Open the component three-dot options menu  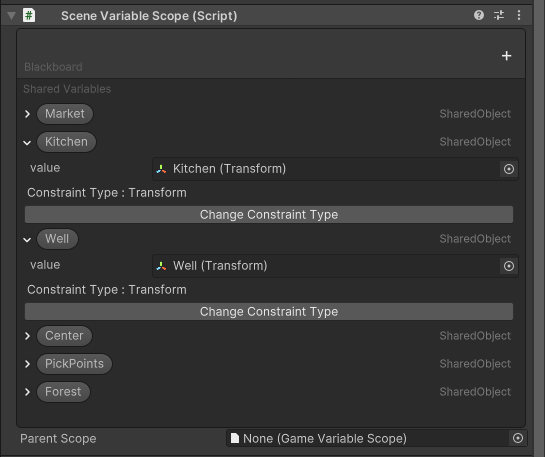pos(519,15)
